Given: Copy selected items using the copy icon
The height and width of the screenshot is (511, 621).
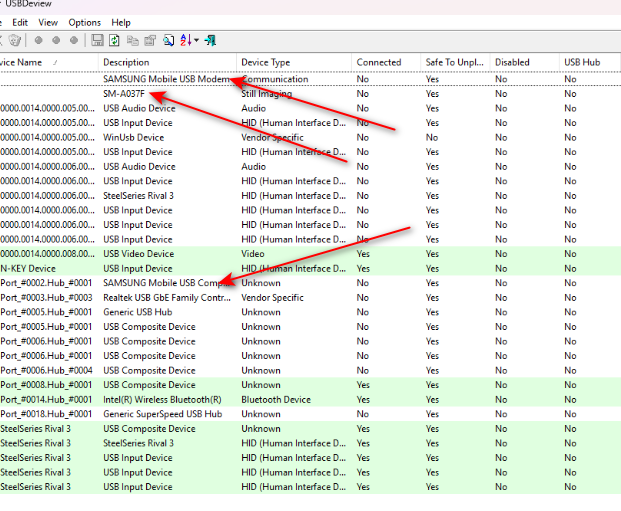Looking at the screenshot, I should 133,40.
